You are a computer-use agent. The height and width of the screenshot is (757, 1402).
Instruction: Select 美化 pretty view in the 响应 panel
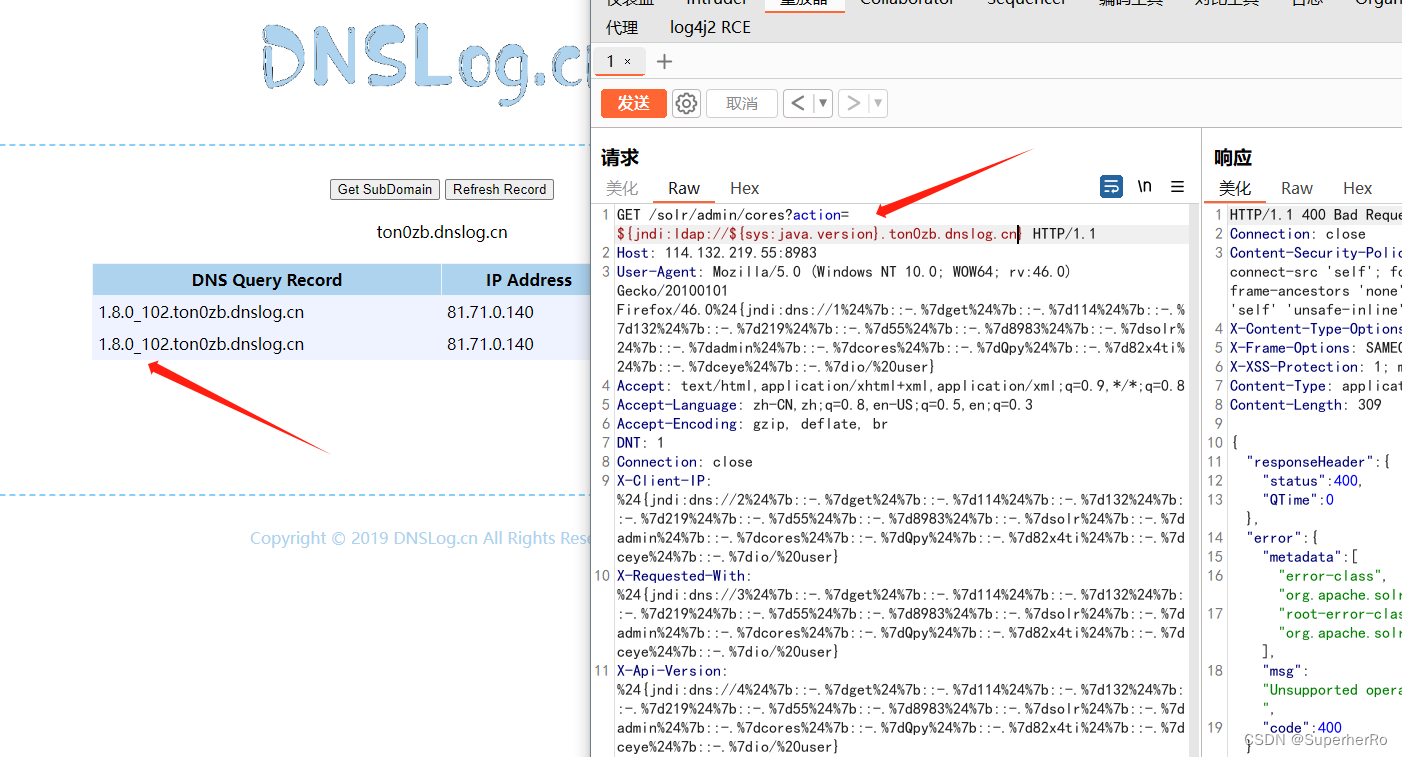tap(1235, 188)
